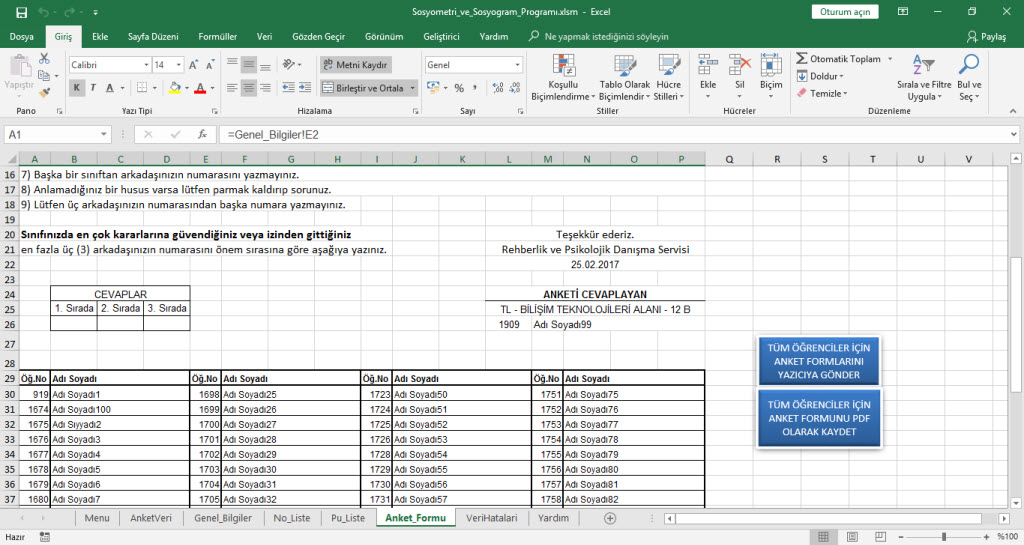This screenshot has height=545, width=1024.
Task: Decrease the indent level
Action: click(288, 87)
